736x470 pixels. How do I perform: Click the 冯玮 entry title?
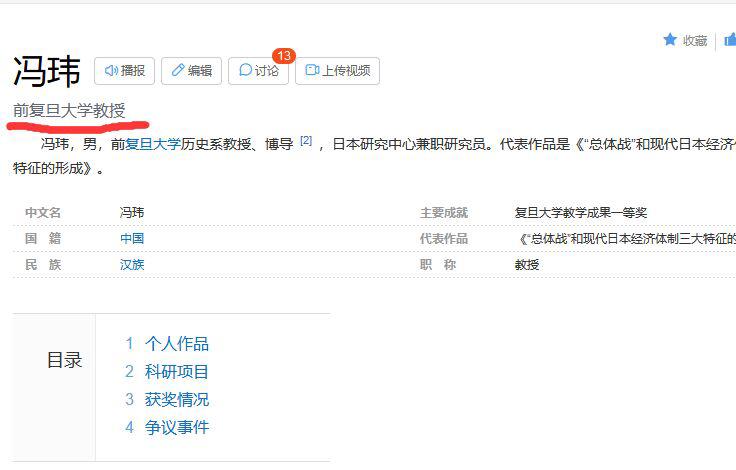tap(47, 72)
